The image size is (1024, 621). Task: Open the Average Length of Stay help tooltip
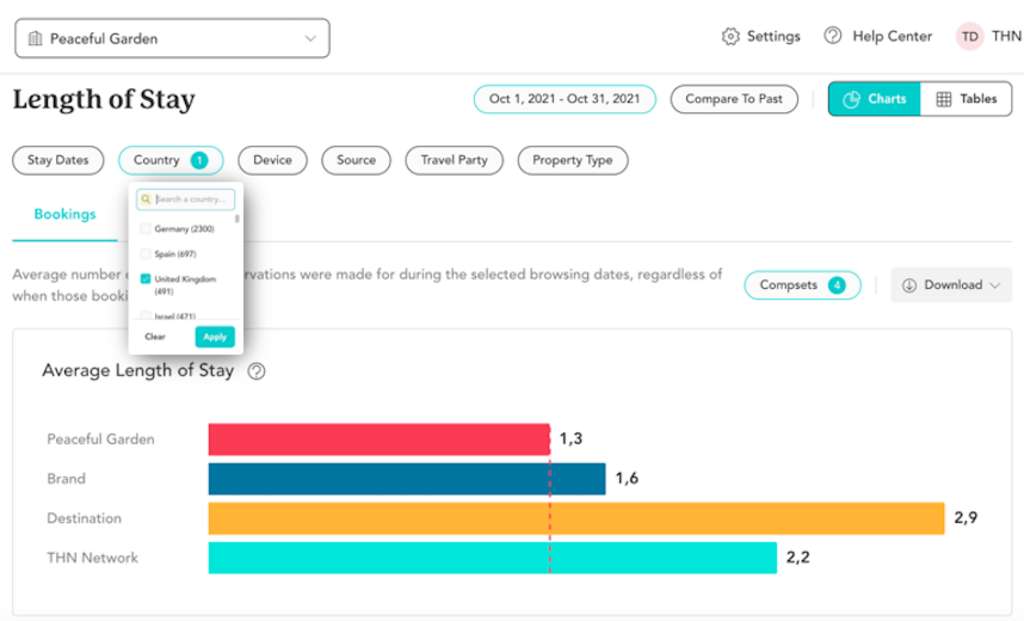(257, 370)
